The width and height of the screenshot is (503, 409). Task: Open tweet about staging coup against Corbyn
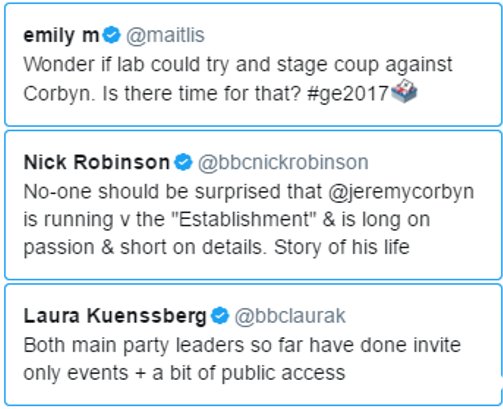coord(253,64)
